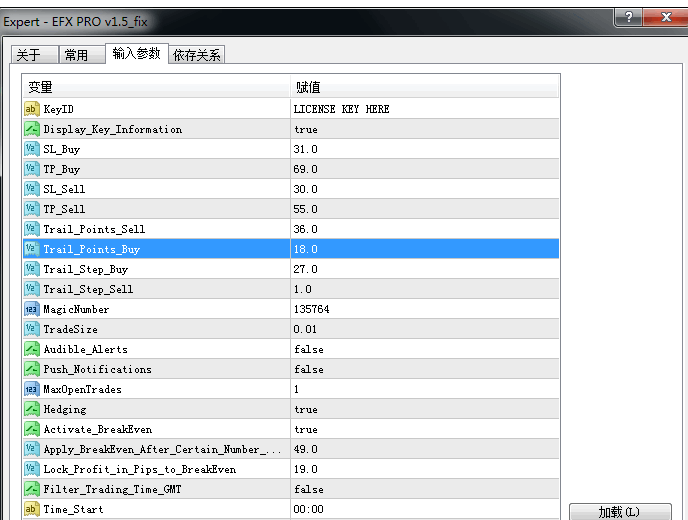Click the icon beside Lock_Profit_in_Pips_to_BreakEven
688x520 pixels.
click(31, 469)
